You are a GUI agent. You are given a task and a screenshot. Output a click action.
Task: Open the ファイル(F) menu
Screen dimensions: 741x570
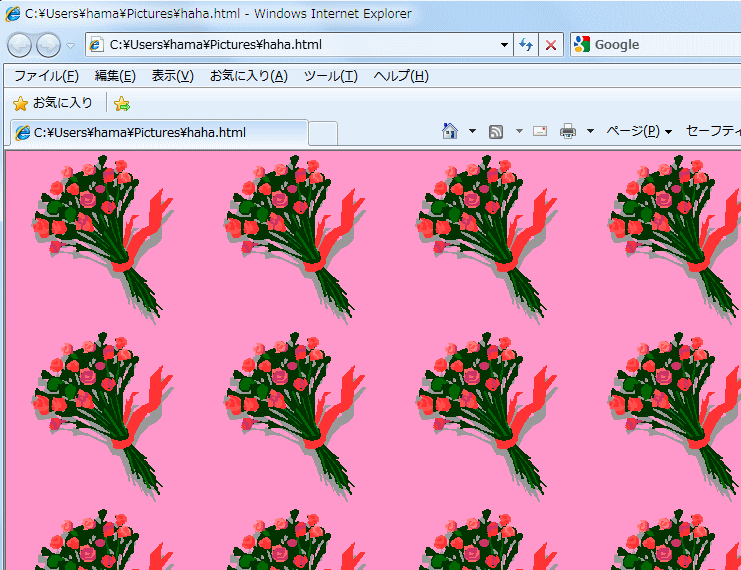click(46, 76)
